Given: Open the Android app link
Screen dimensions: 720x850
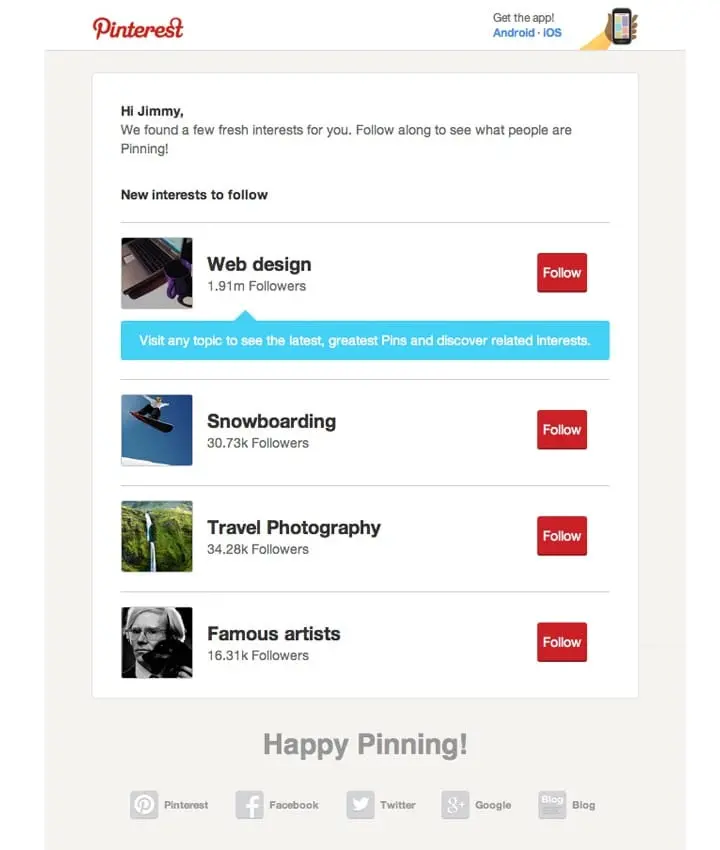Looking at the screenshot, I should pyautogui.click(x=514, y=33).
